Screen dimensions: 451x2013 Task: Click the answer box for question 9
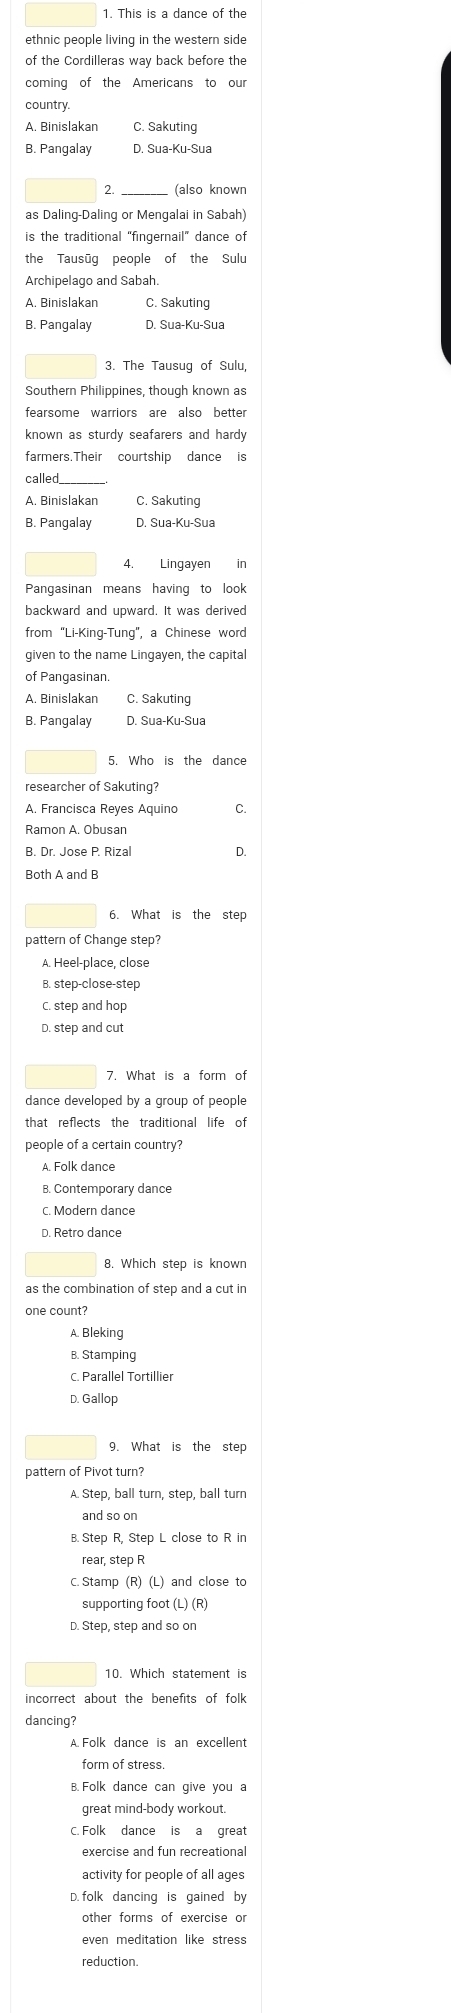click(61, 1447)
